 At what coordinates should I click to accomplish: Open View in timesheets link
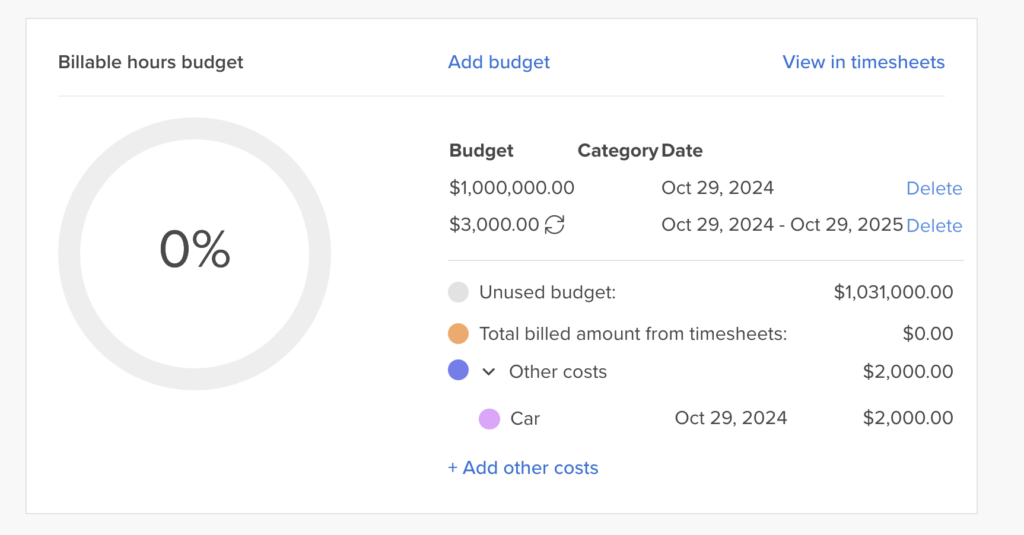863,62
